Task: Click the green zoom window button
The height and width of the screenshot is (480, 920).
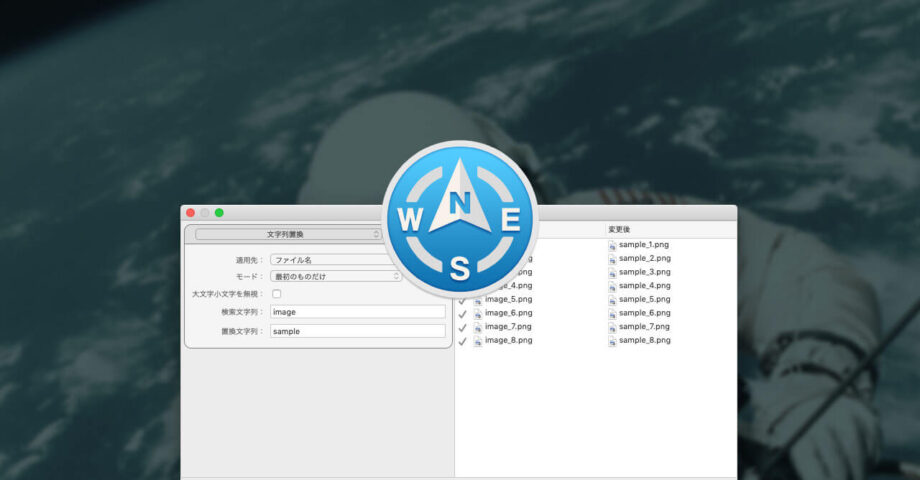Action: pyautogui.click(x=219, y=213)
